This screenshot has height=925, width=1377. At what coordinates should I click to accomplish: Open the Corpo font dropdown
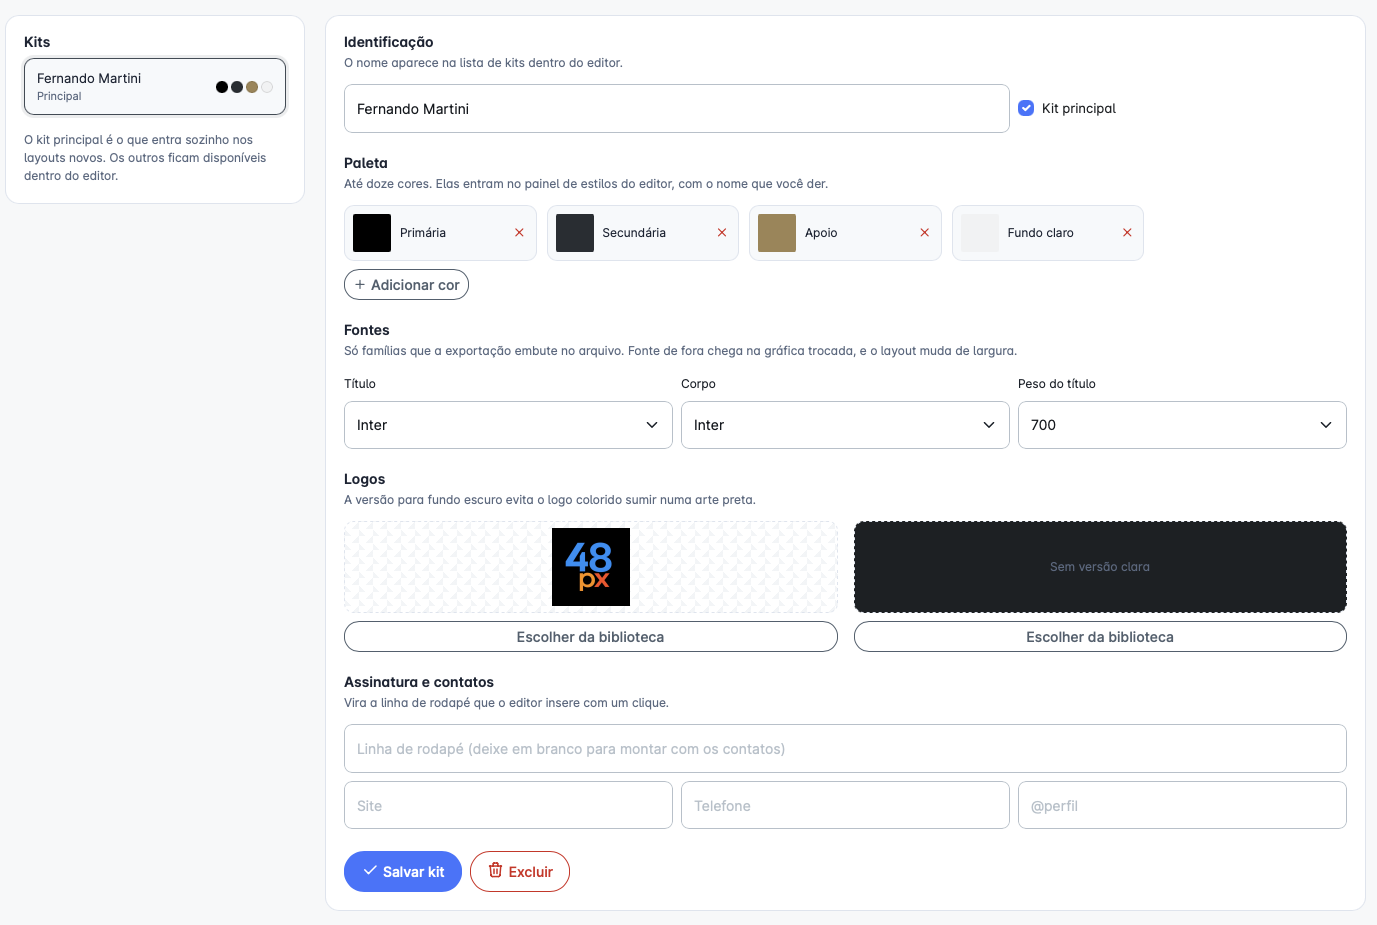pyautogui.click(x=845, y=425)
